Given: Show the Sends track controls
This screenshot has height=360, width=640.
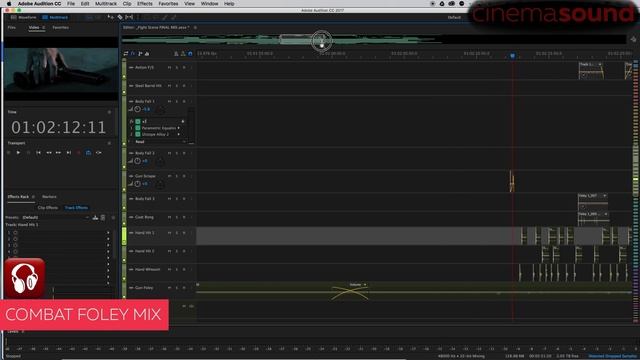Looking at the screenshot, I should pos(140,53).
